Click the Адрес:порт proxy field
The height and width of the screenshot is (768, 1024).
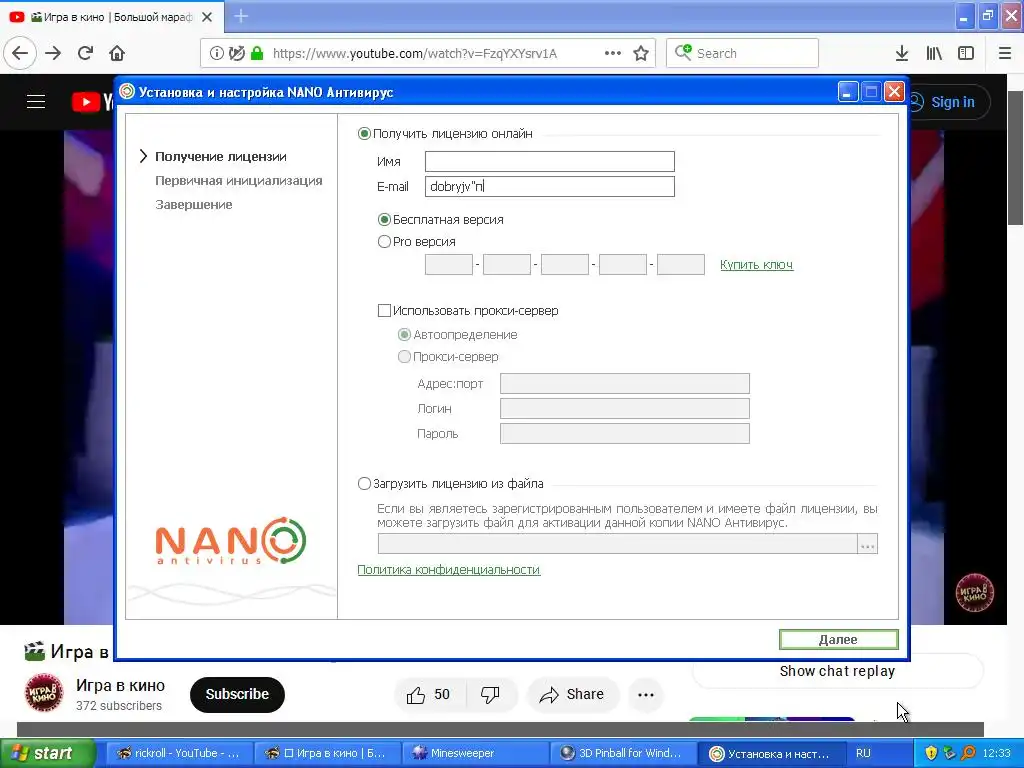click(624, 384)
